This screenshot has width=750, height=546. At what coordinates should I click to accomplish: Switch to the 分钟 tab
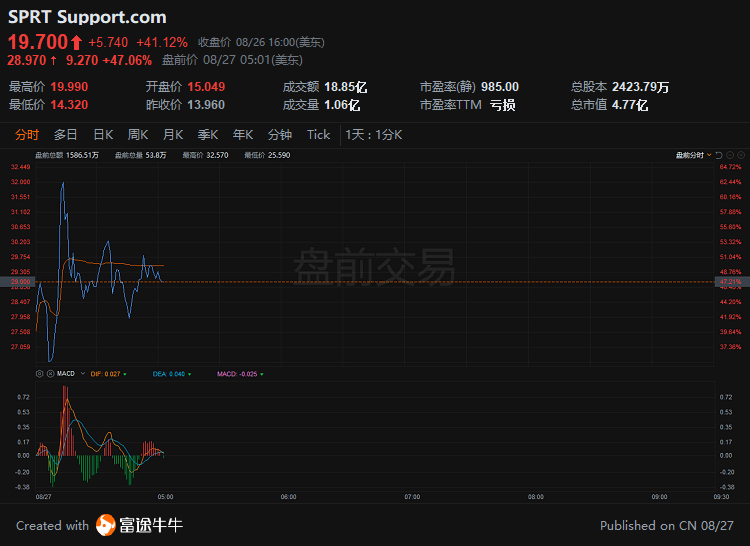(x=280, y=135)
